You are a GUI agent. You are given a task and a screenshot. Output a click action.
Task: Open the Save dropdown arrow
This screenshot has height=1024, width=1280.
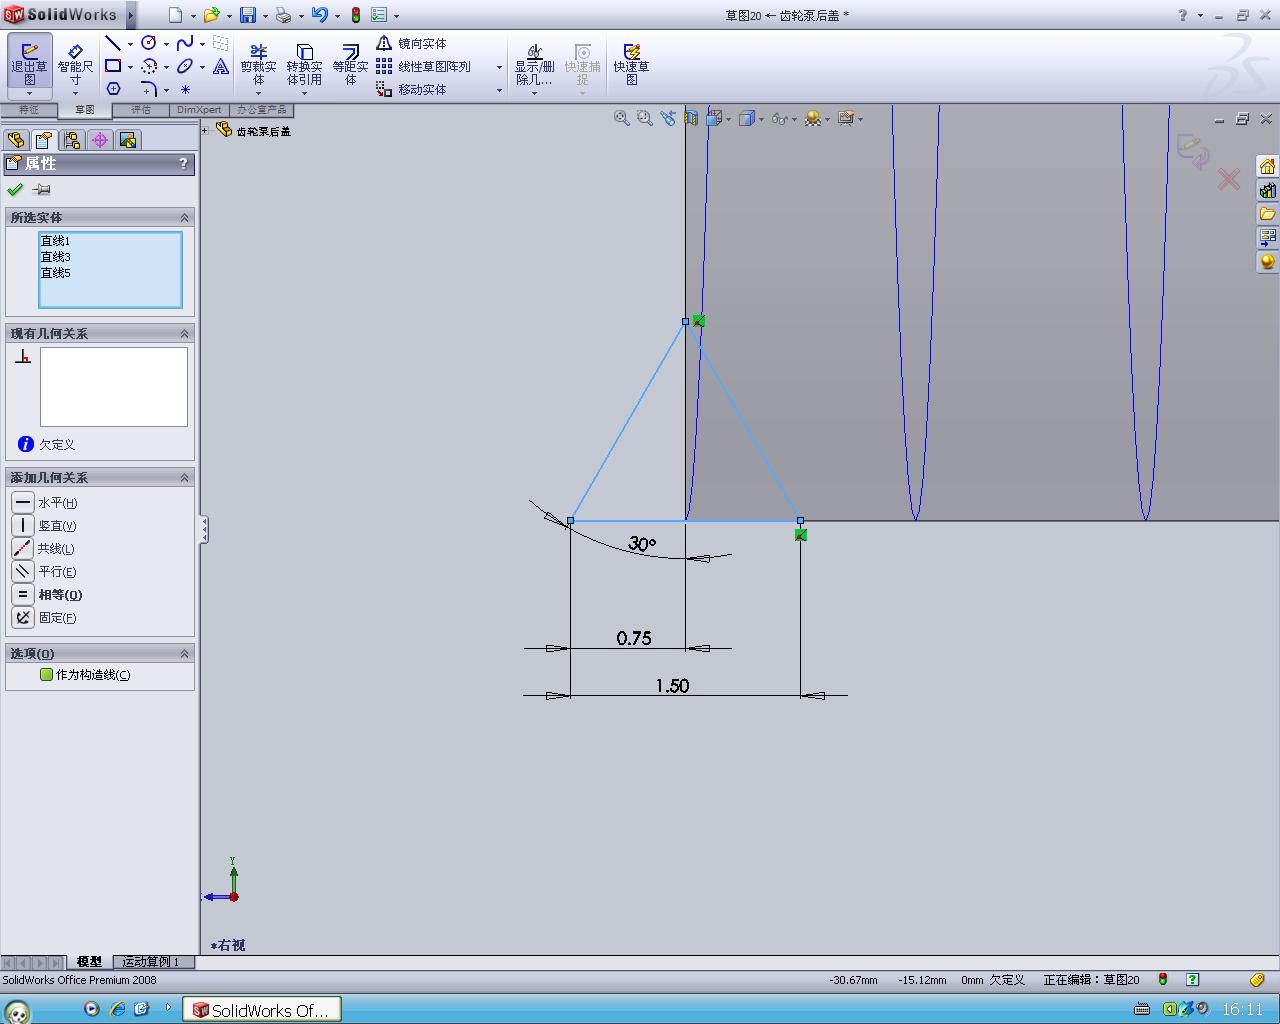pyautogui.click(x=264, y=16)
